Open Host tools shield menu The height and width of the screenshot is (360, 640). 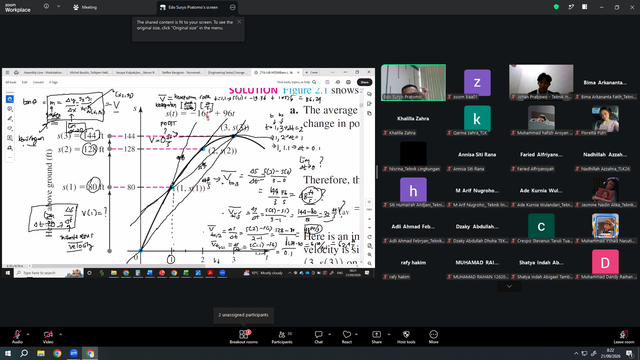[x=406, y=337]
